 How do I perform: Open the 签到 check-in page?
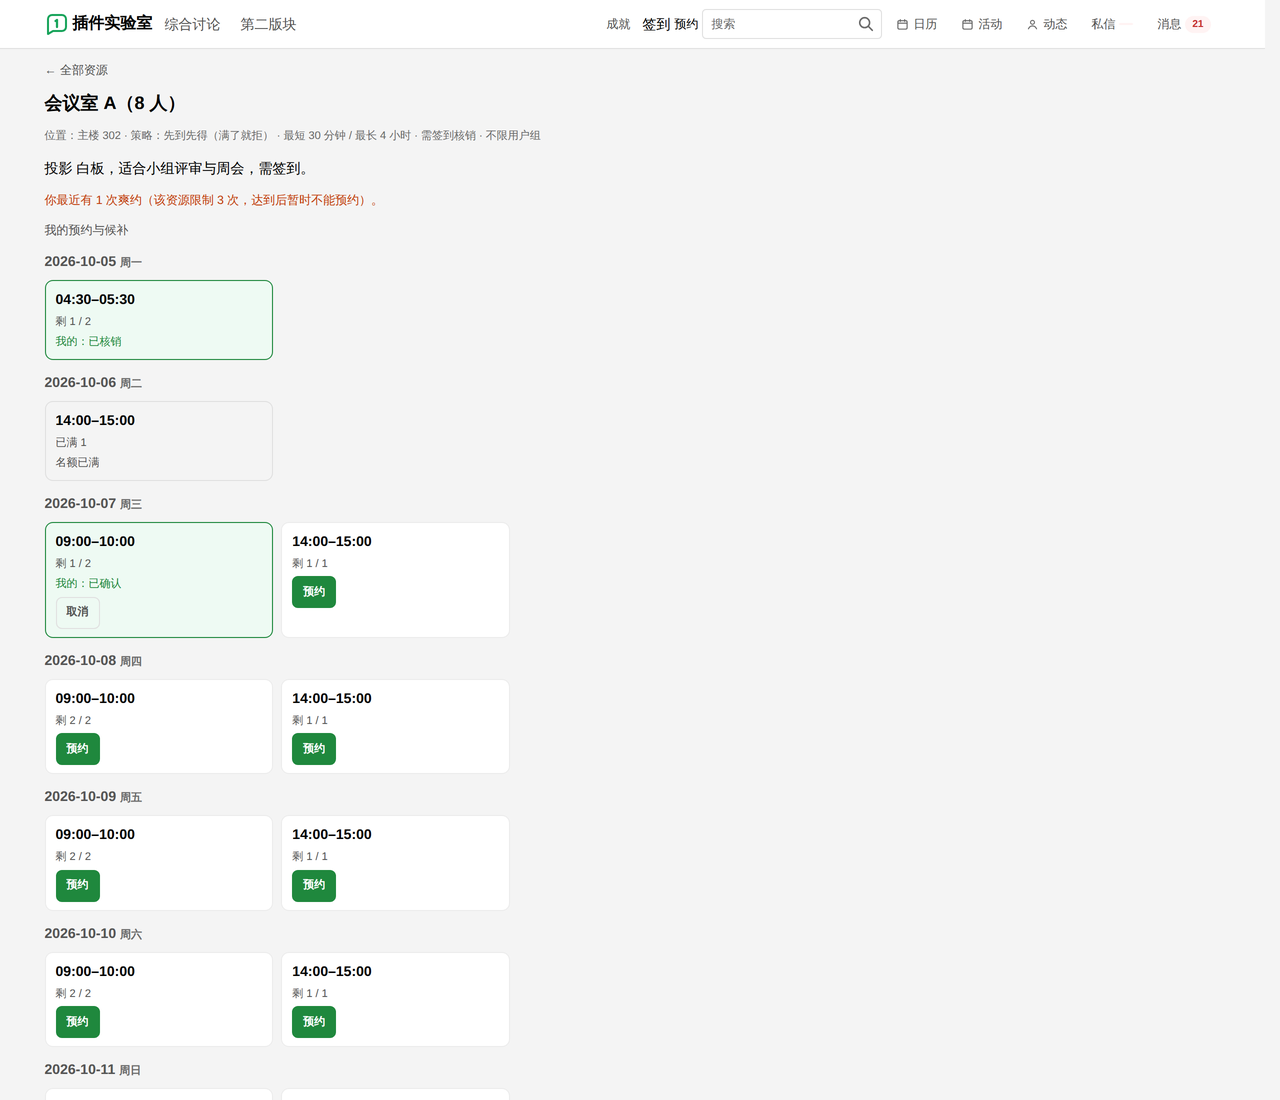click(x=656, y=24)
